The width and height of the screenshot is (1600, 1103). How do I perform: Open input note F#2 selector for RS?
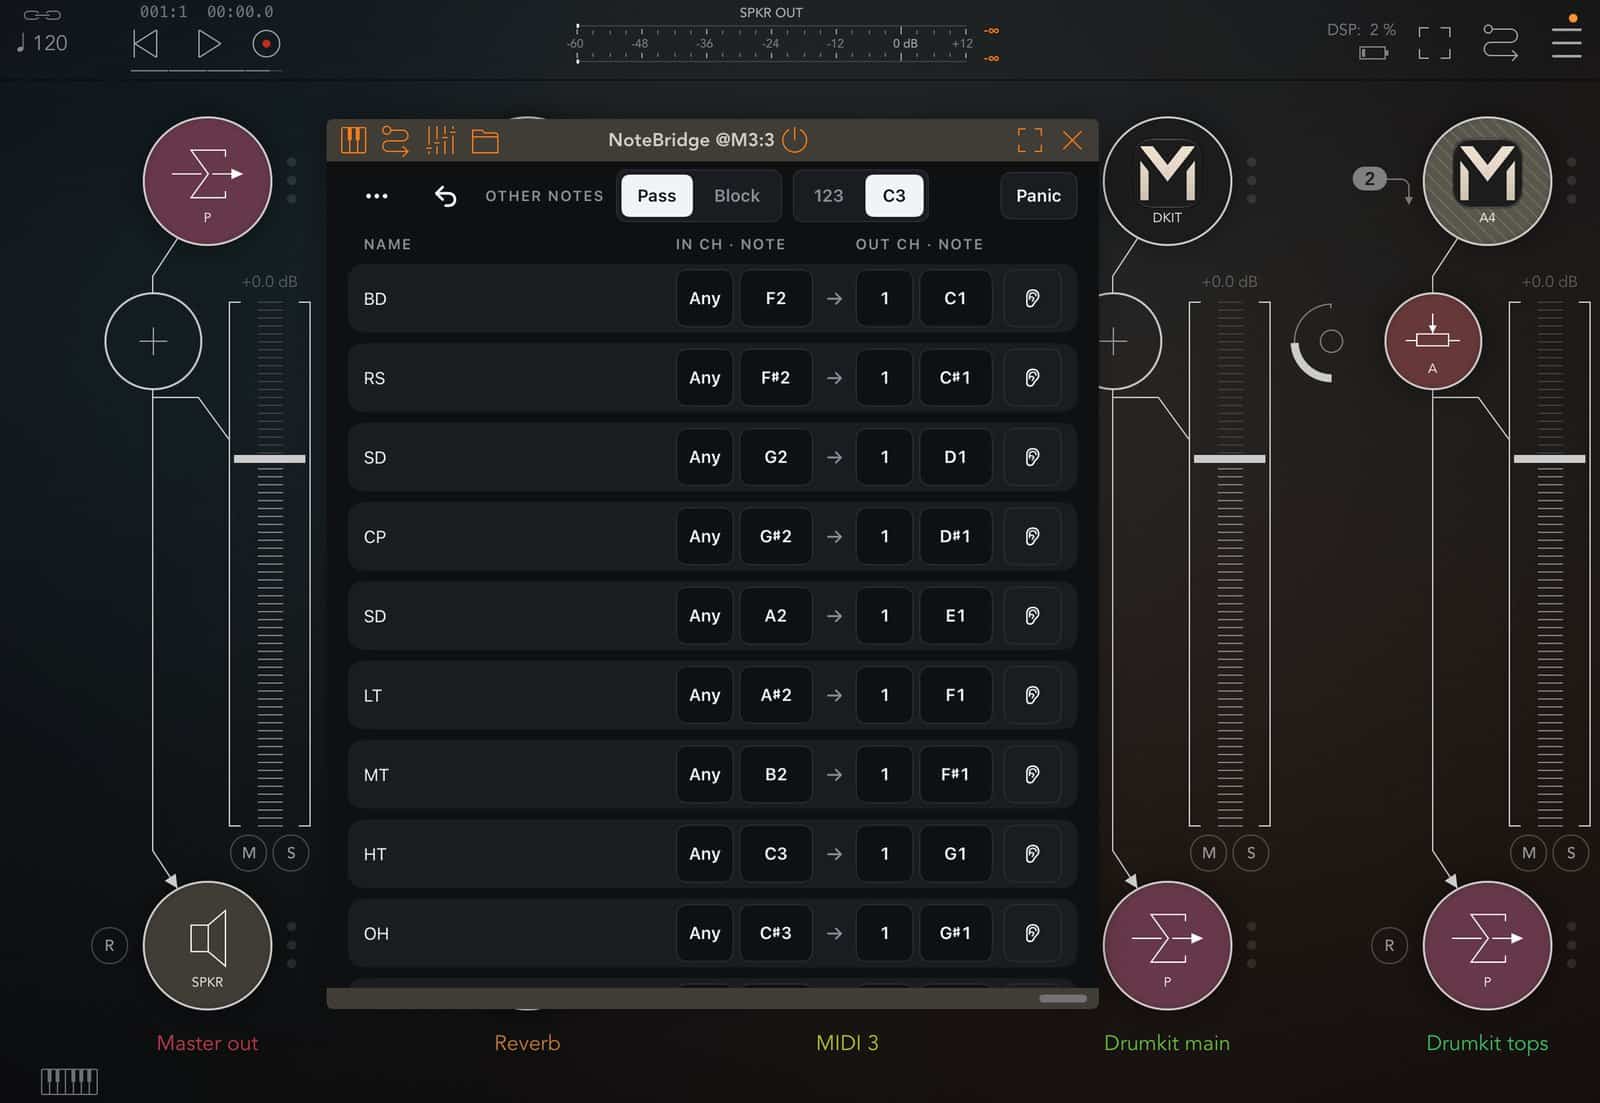(x=775, y=378)
